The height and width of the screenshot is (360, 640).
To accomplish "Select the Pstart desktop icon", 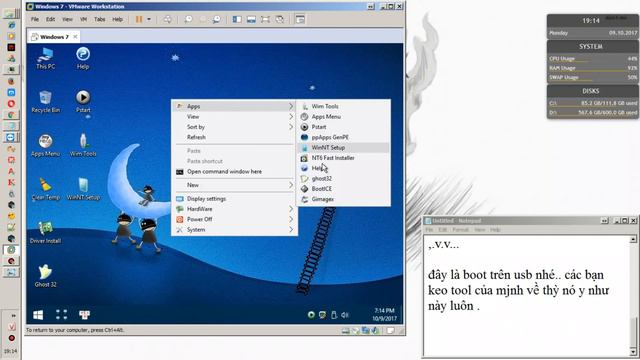I will 83,102.
